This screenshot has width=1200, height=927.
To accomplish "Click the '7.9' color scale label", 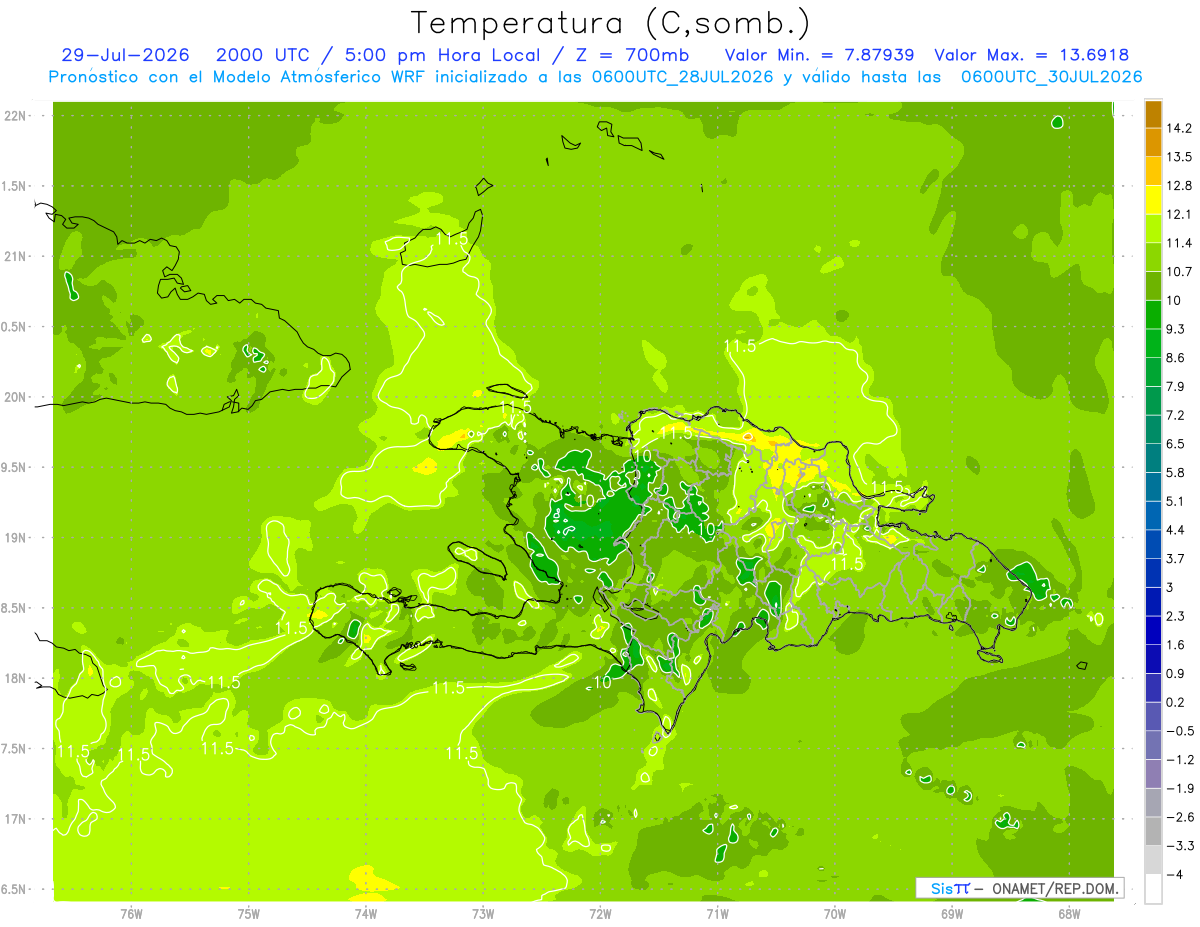I will (x=1176, y=387).
